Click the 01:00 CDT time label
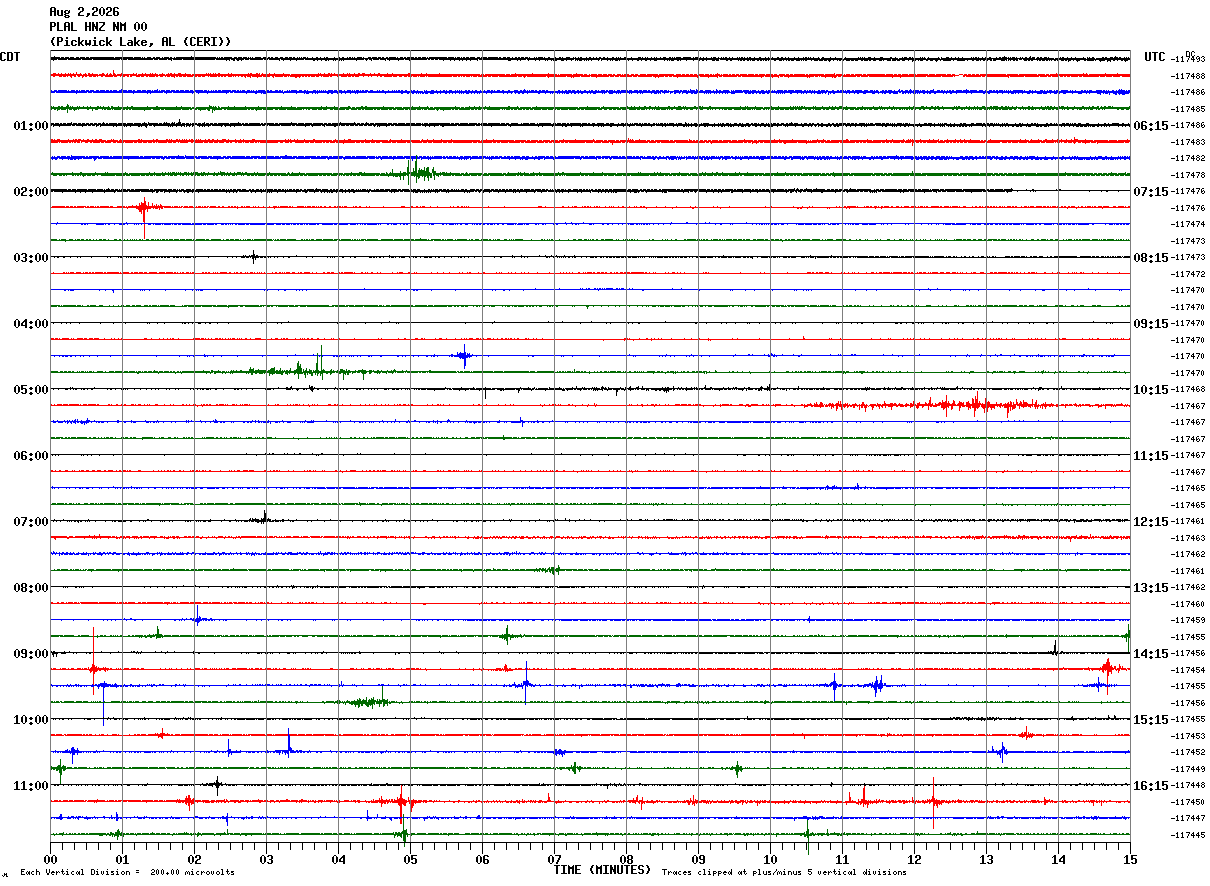The image size is (1210, 886). pyautogui.click(x=31, y=126)
